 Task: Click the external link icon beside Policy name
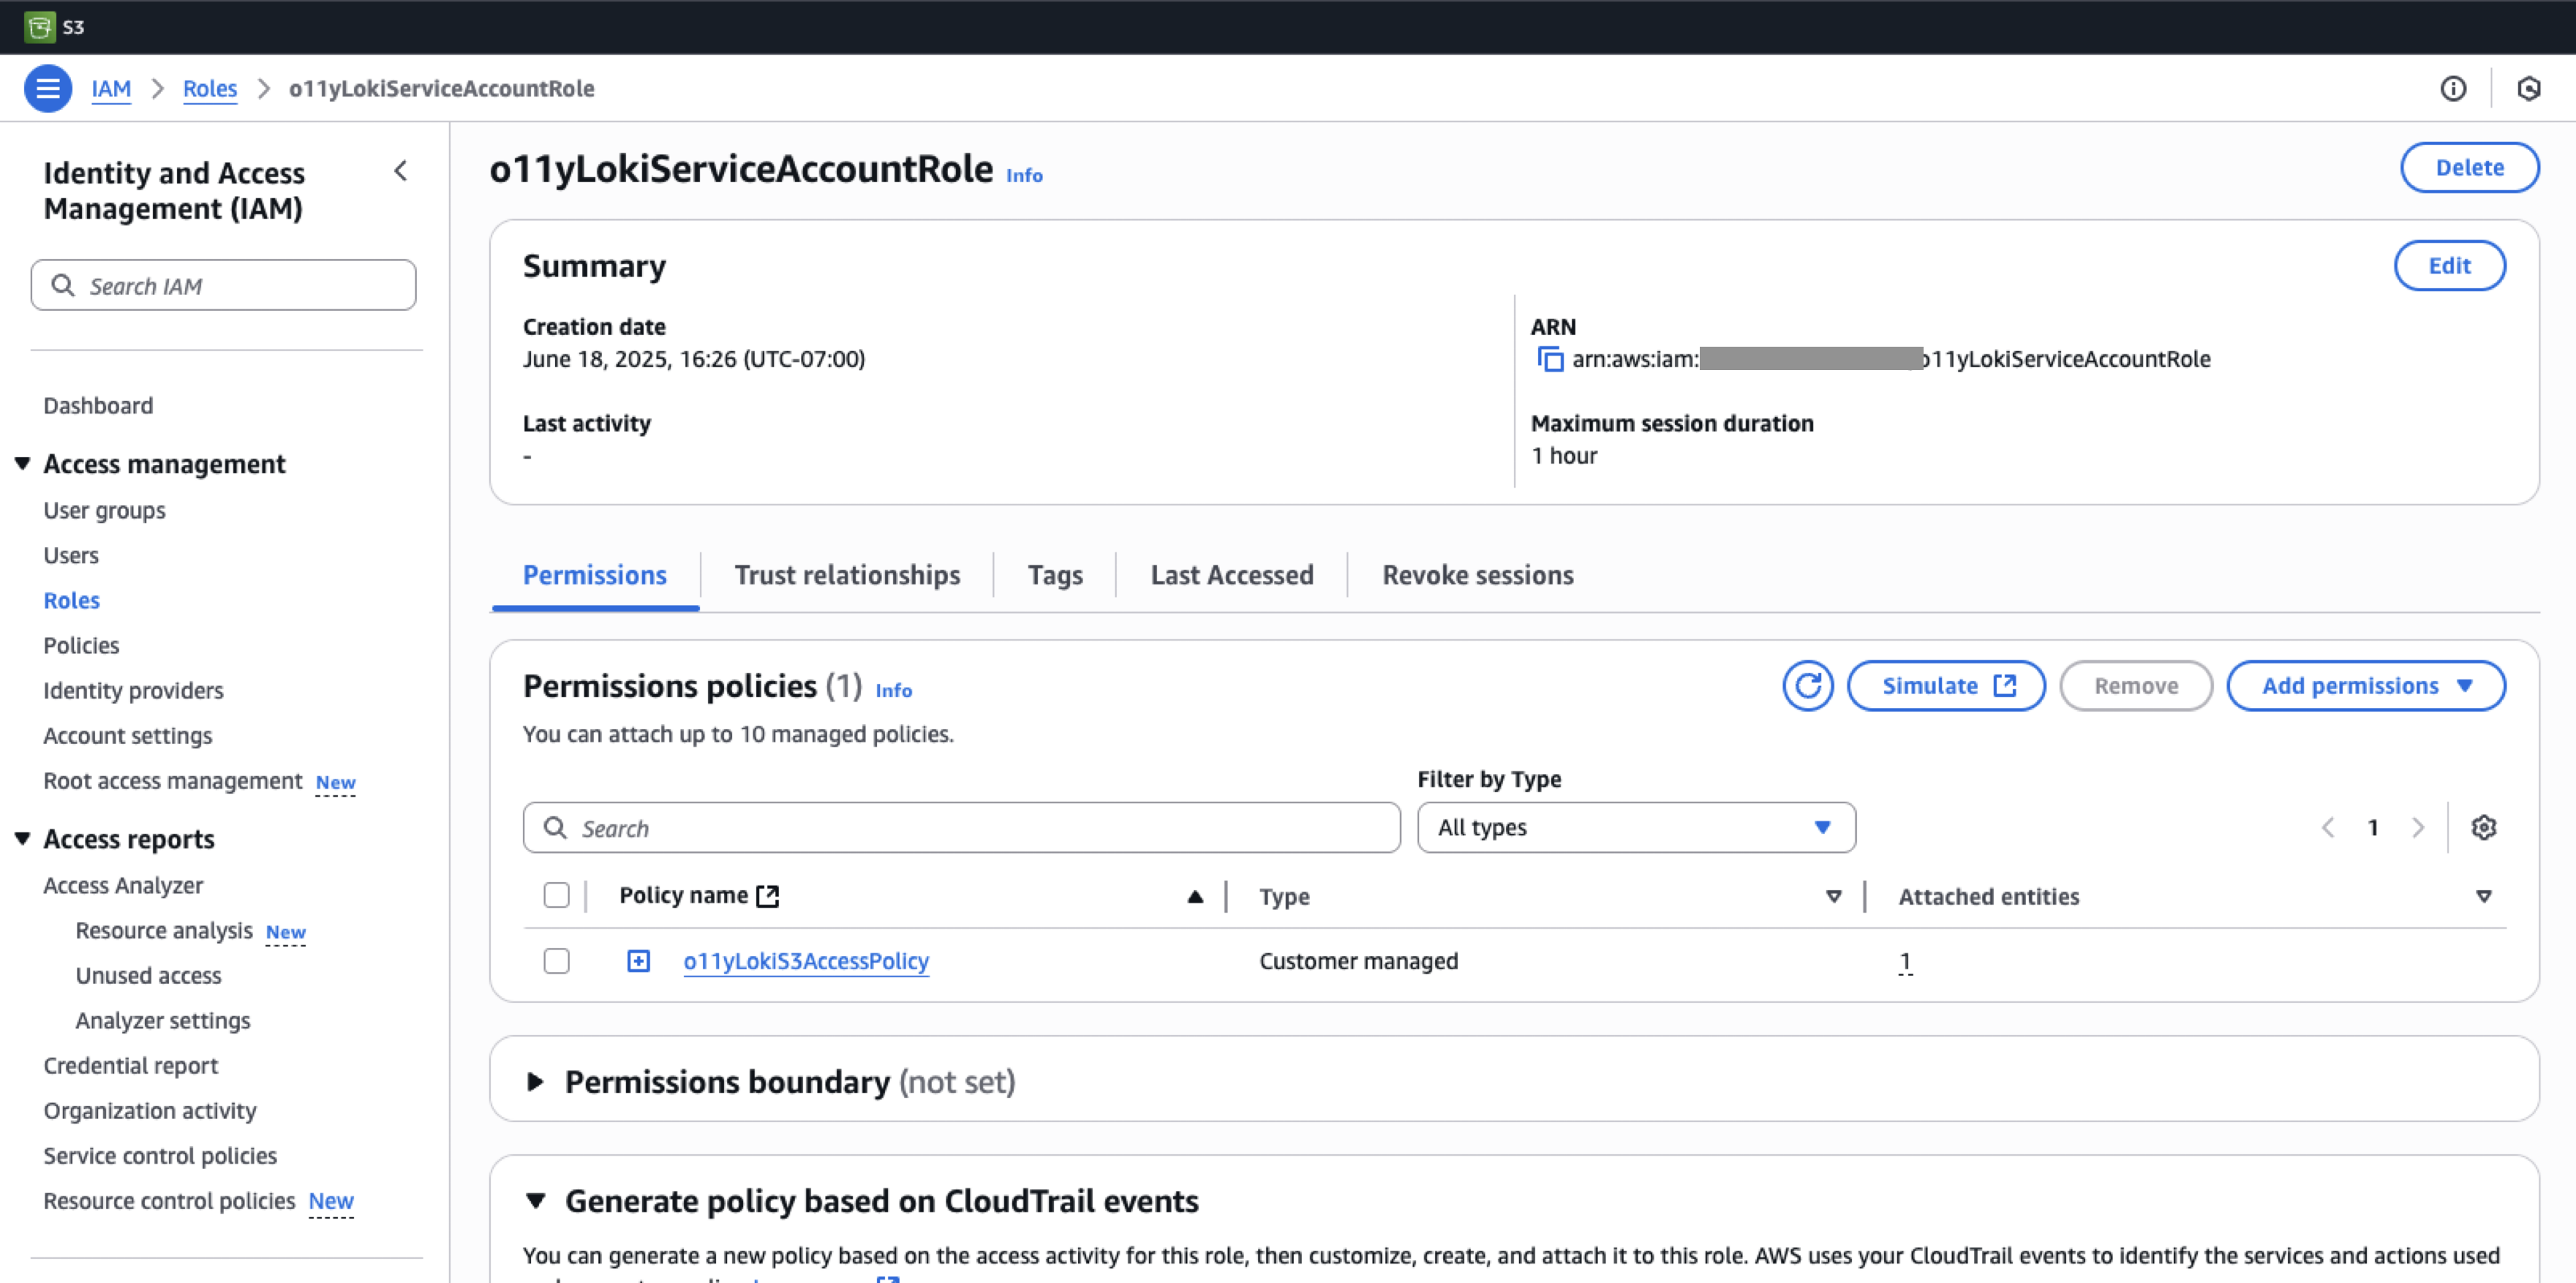tap(768, 896)
